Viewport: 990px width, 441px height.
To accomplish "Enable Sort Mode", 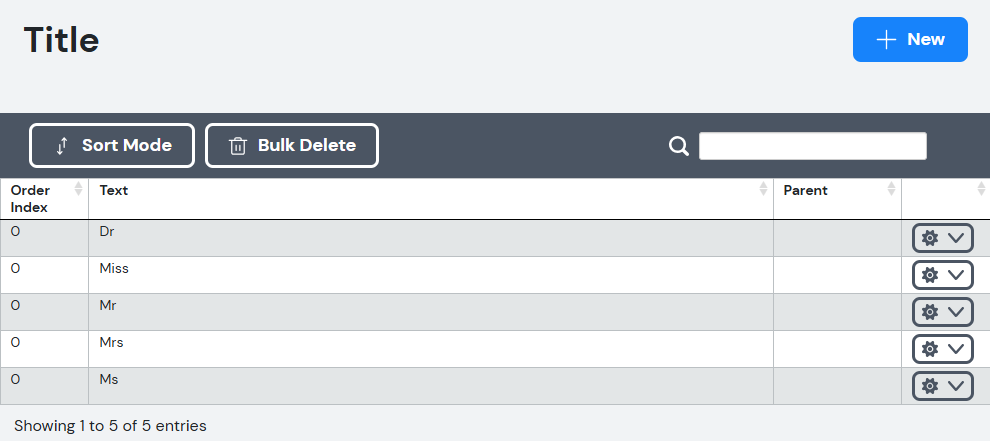I will [x=112, y=145].
